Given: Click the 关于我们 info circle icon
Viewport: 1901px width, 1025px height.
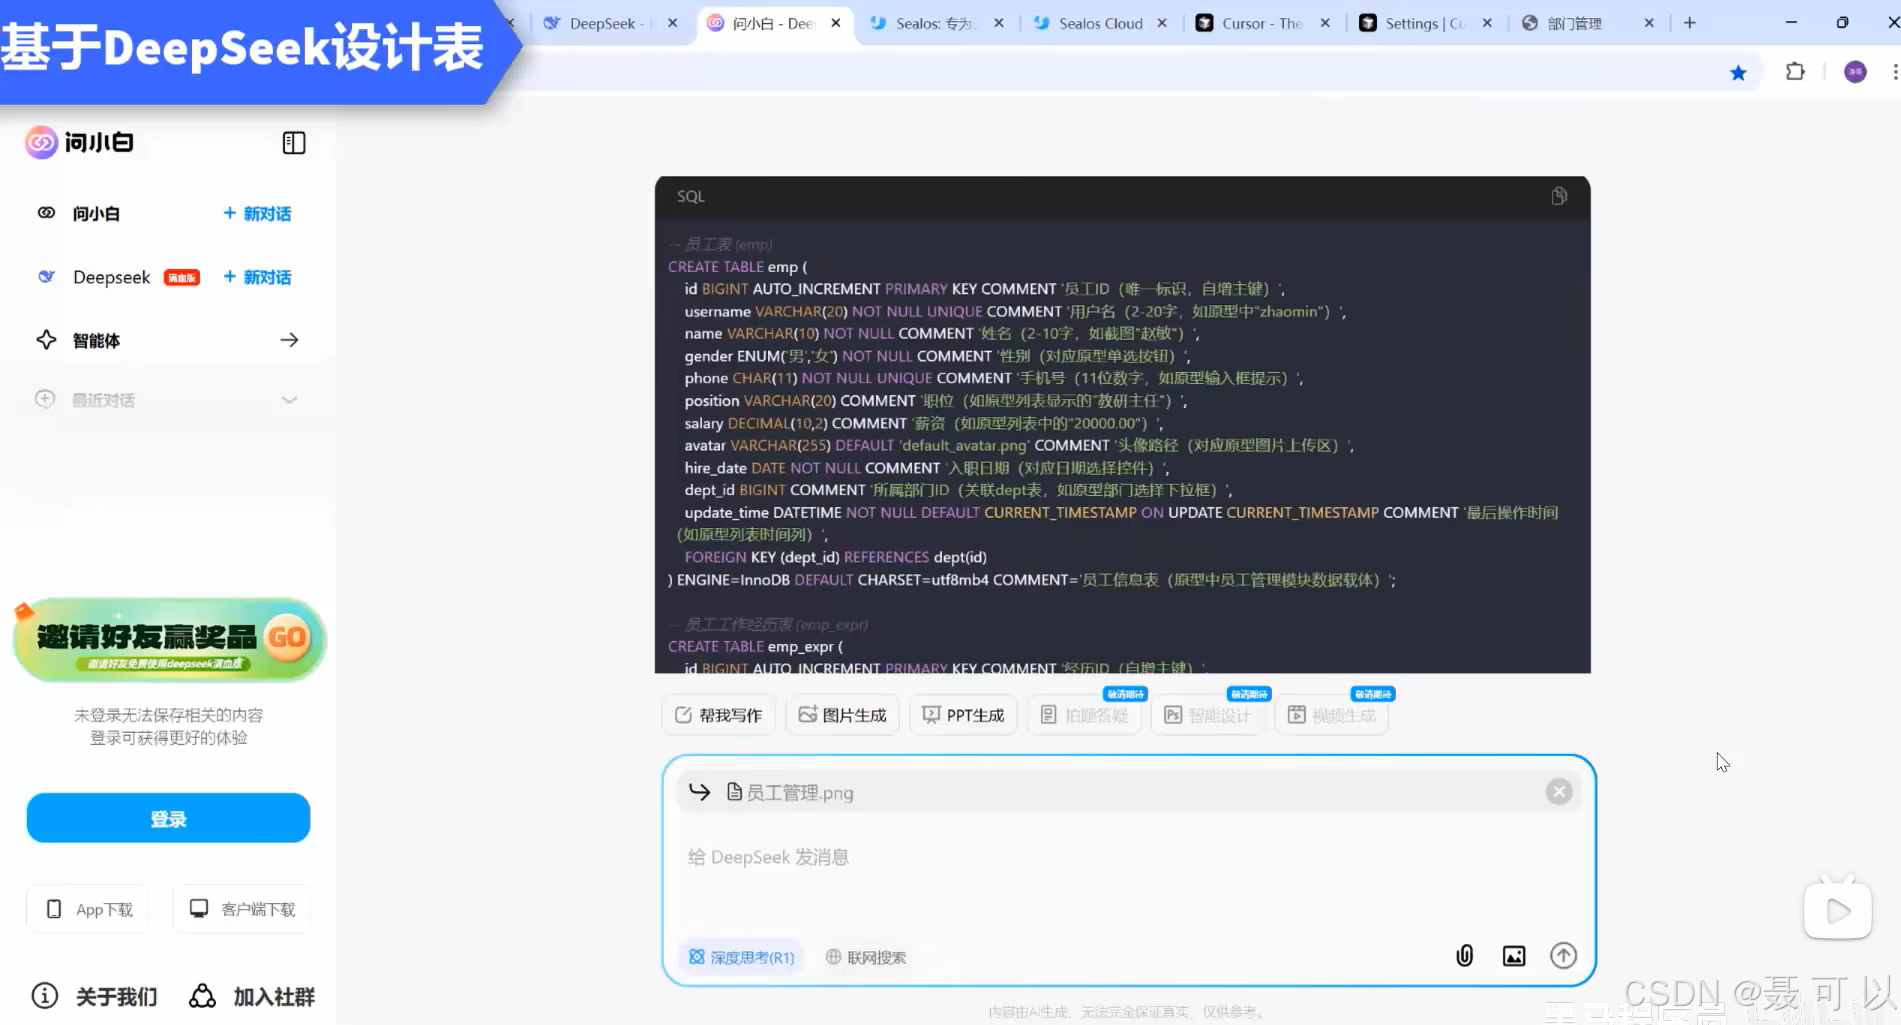Looking at the screenshot, I should 45,996.
